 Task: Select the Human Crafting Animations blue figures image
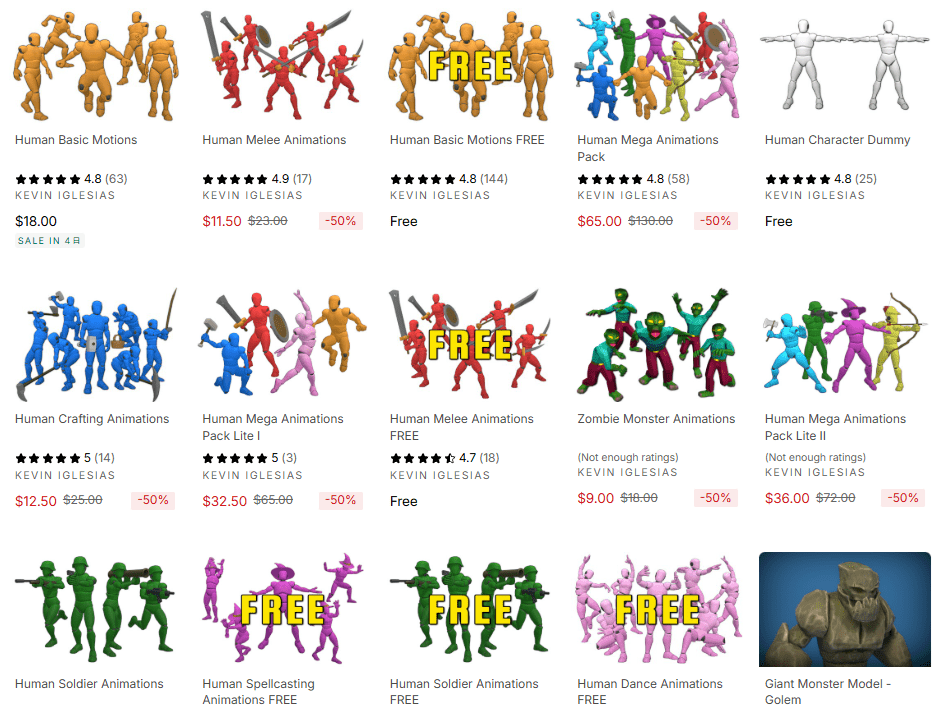[x=94, y=344]
